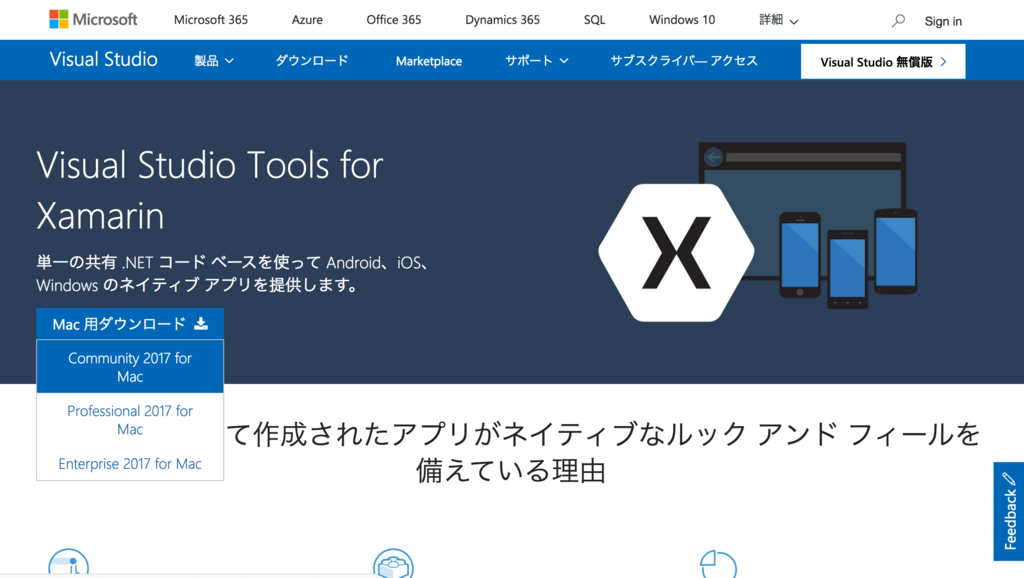This screenshot has height=578, width=1024.
Task: Click the Feedback pencil icon
Action: pos(1009,479)
